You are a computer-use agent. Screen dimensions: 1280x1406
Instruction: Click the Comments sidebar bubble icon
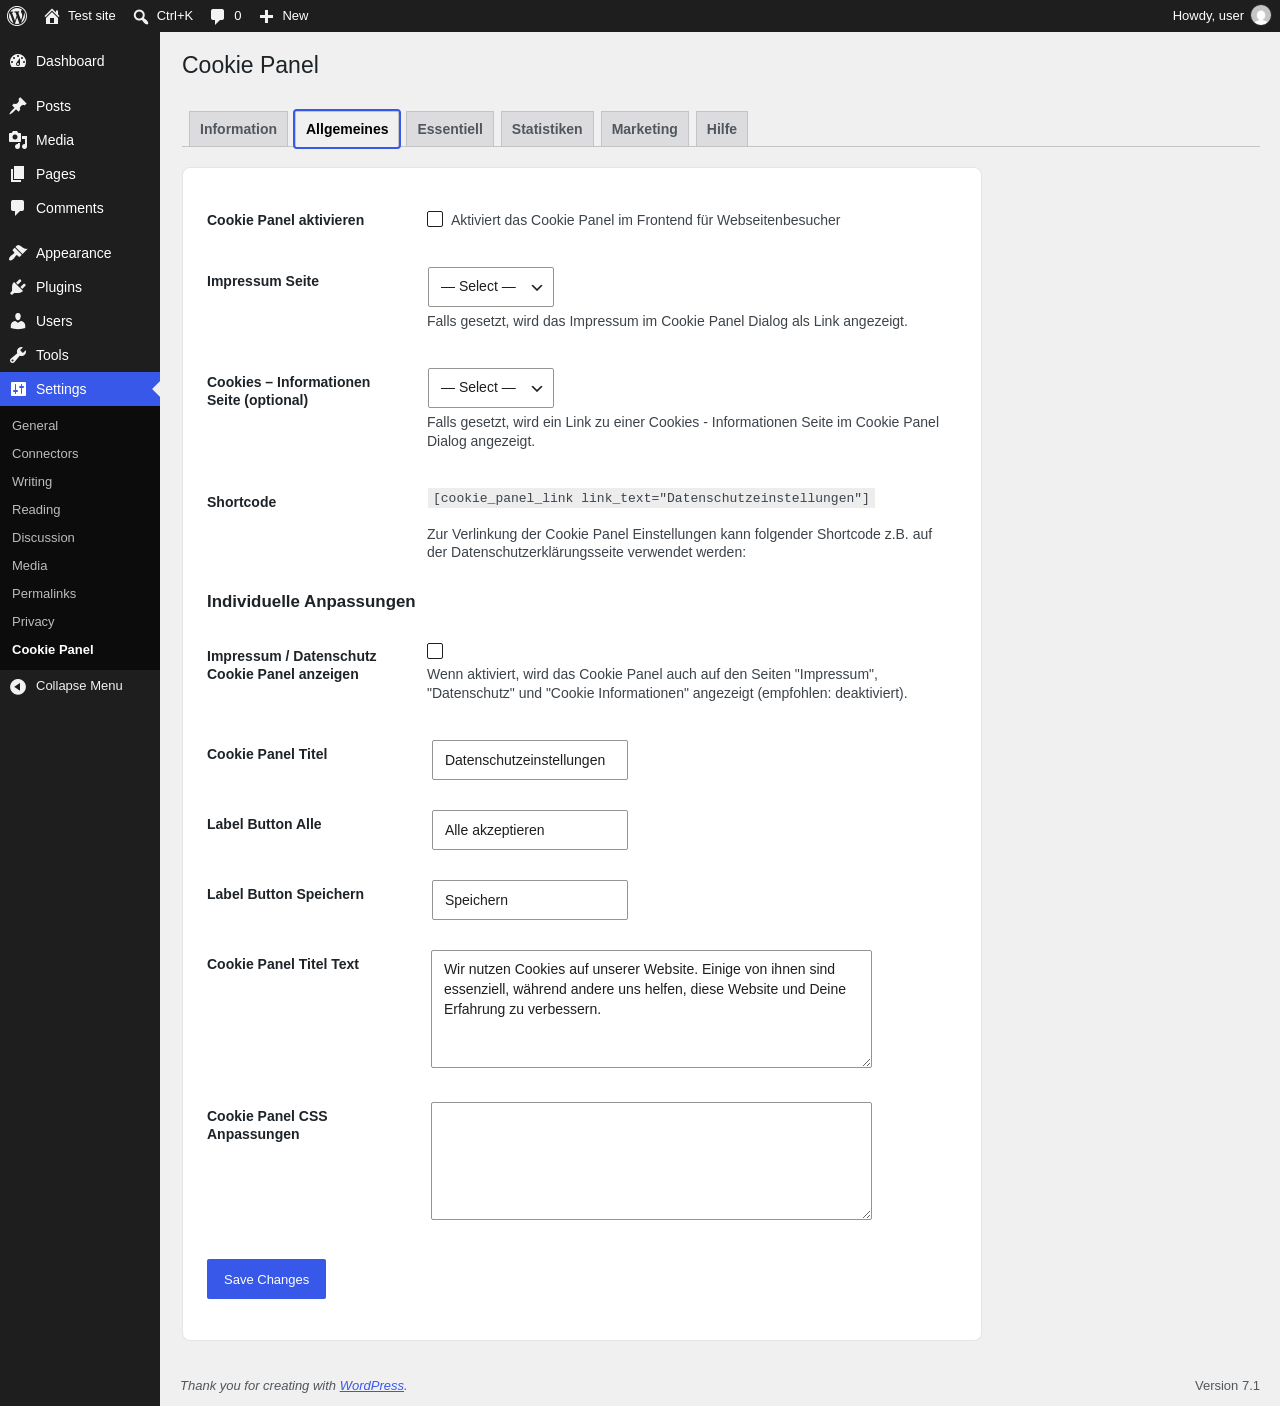(x=18, y=208)
